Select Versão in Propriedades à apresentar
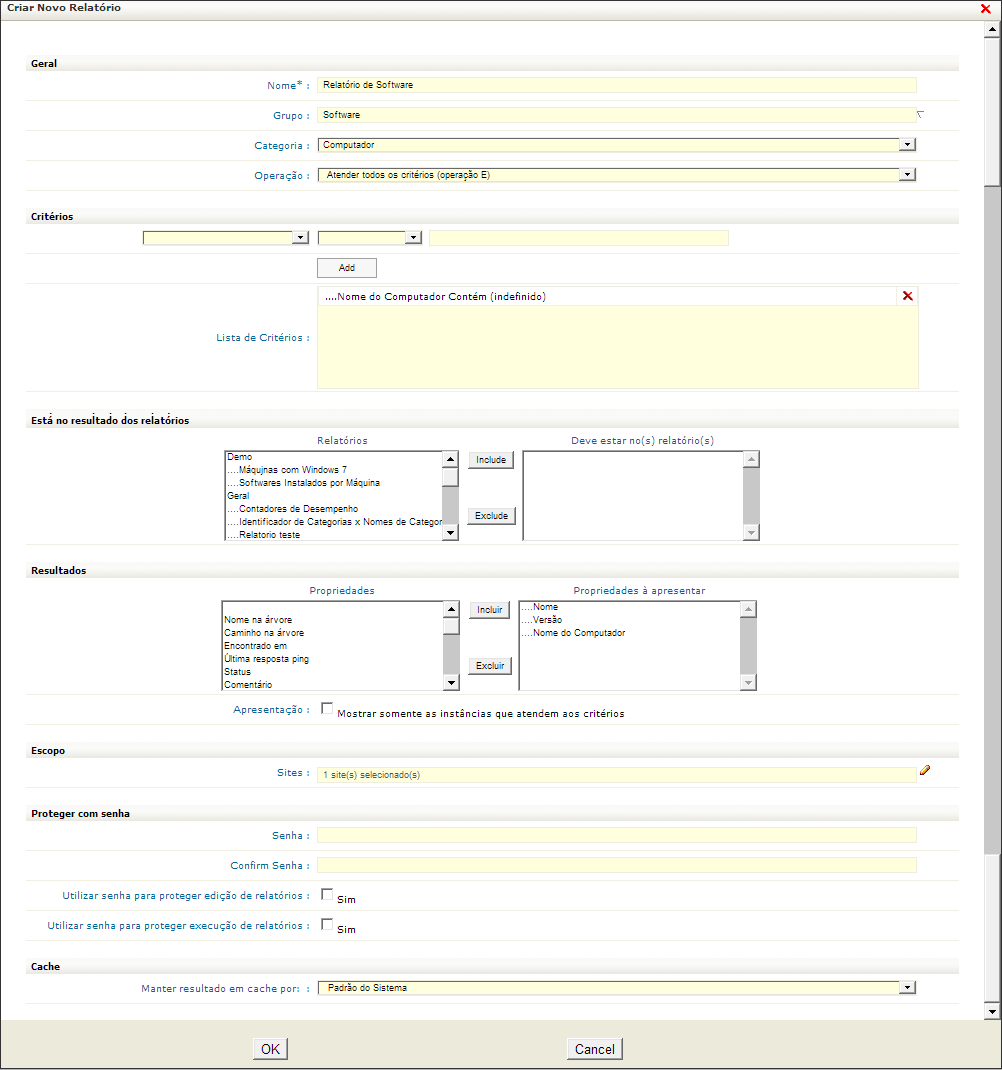 point(542,620)
